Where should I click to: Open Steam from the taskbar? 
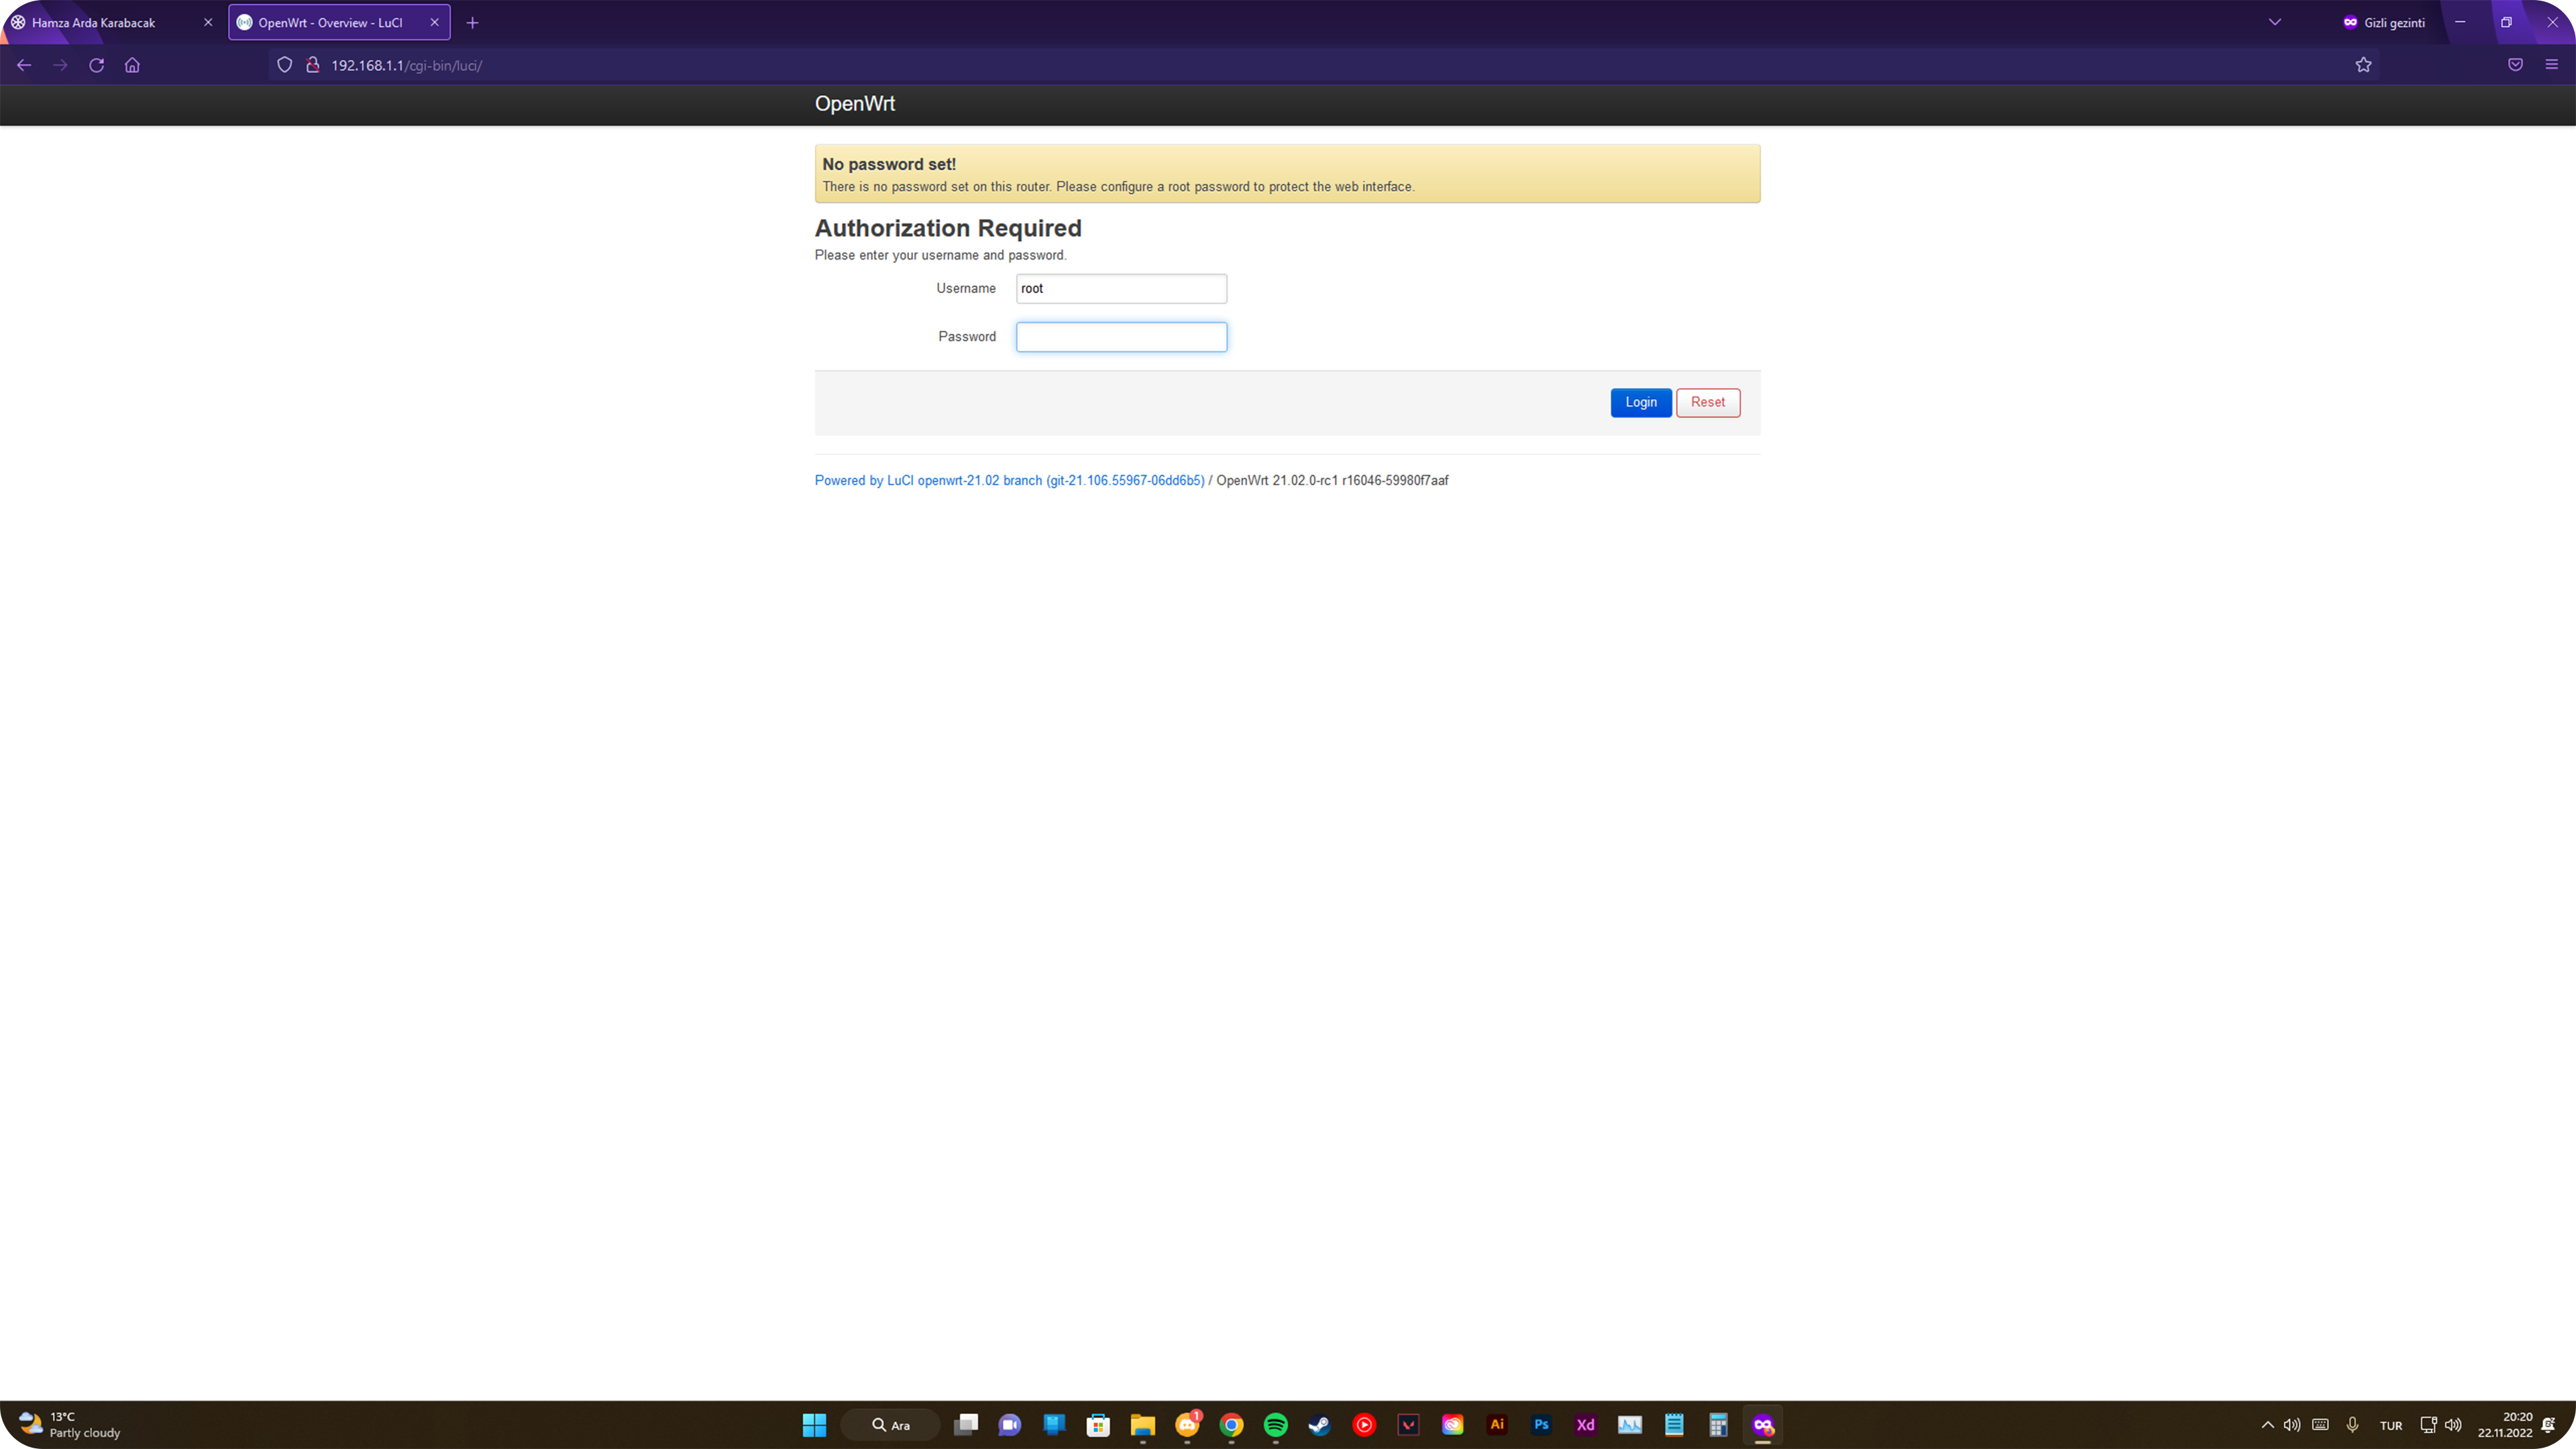(1320, 1425)
